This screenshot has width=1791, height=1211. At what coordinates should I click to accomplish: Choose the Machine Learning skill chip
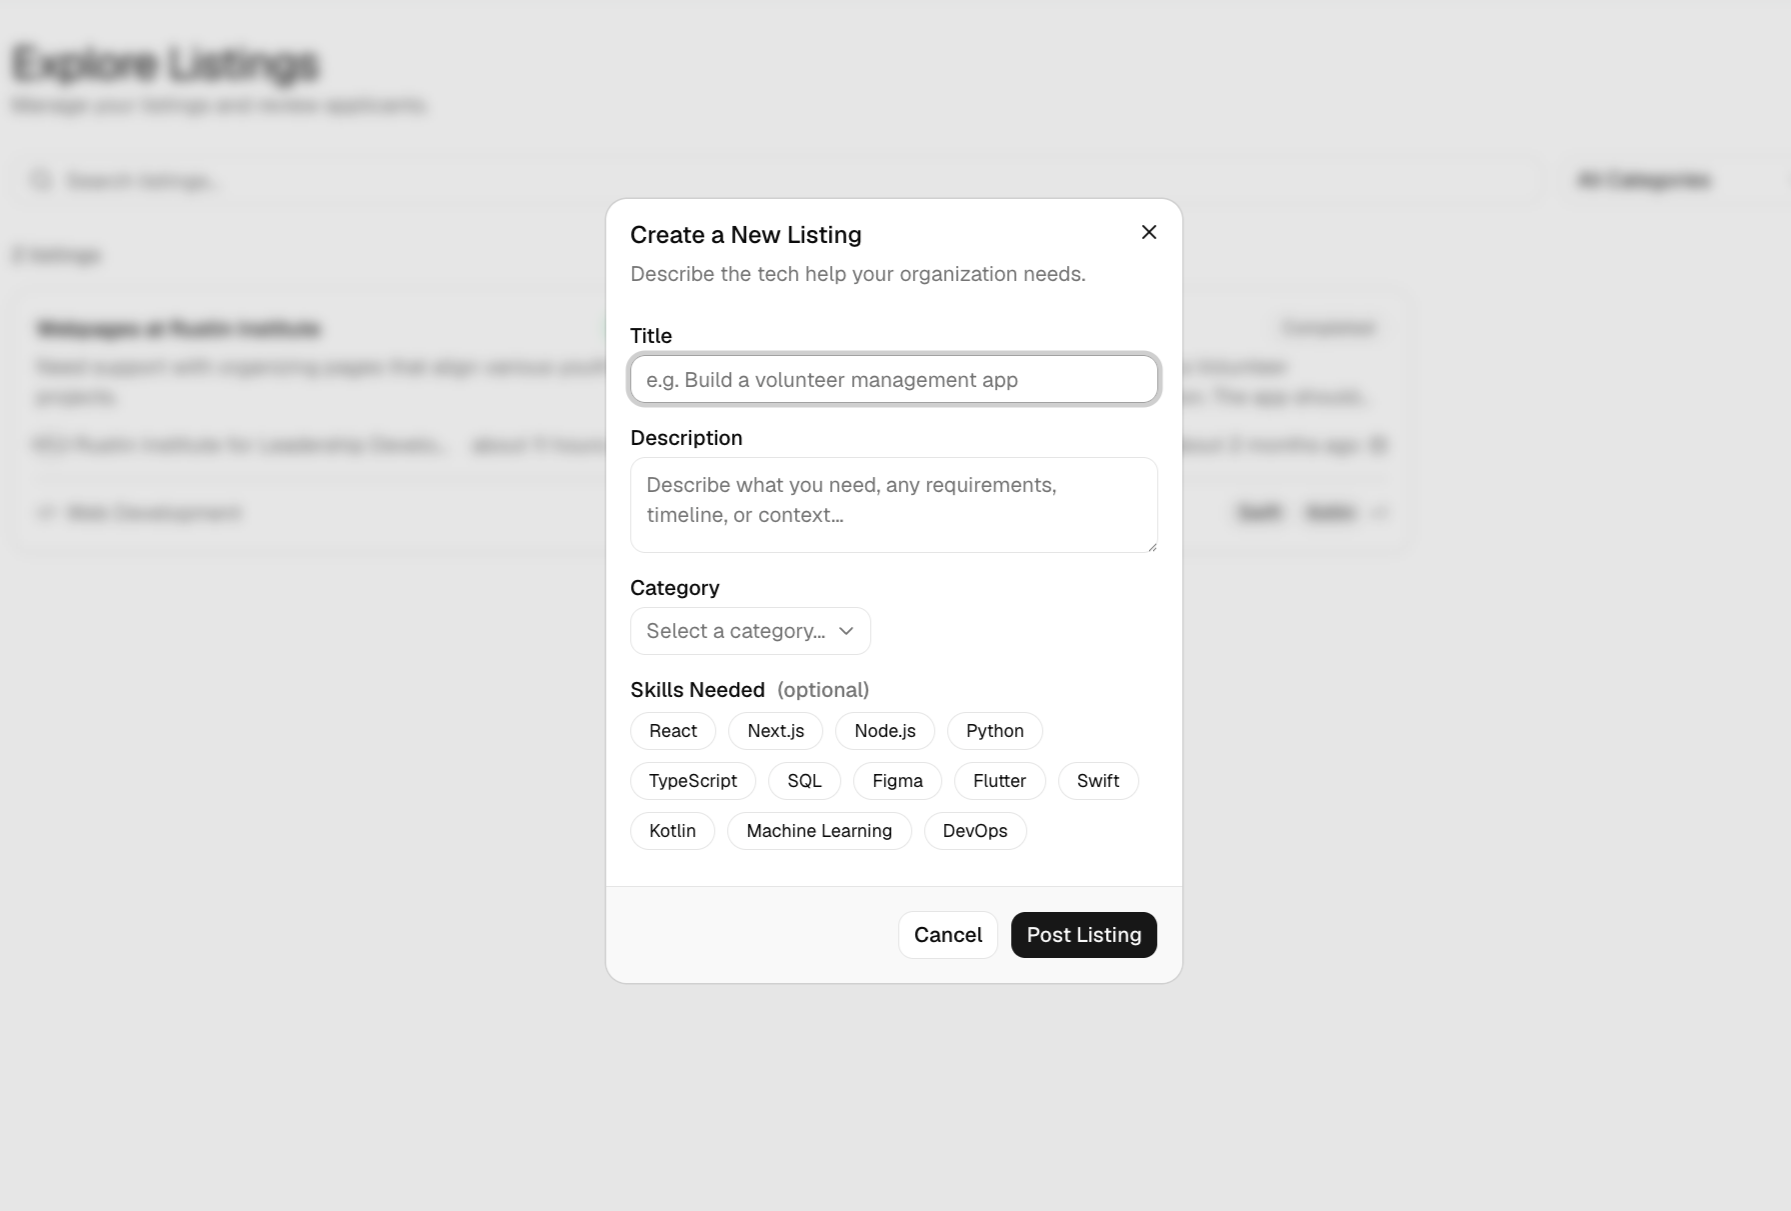coord(819,831)
